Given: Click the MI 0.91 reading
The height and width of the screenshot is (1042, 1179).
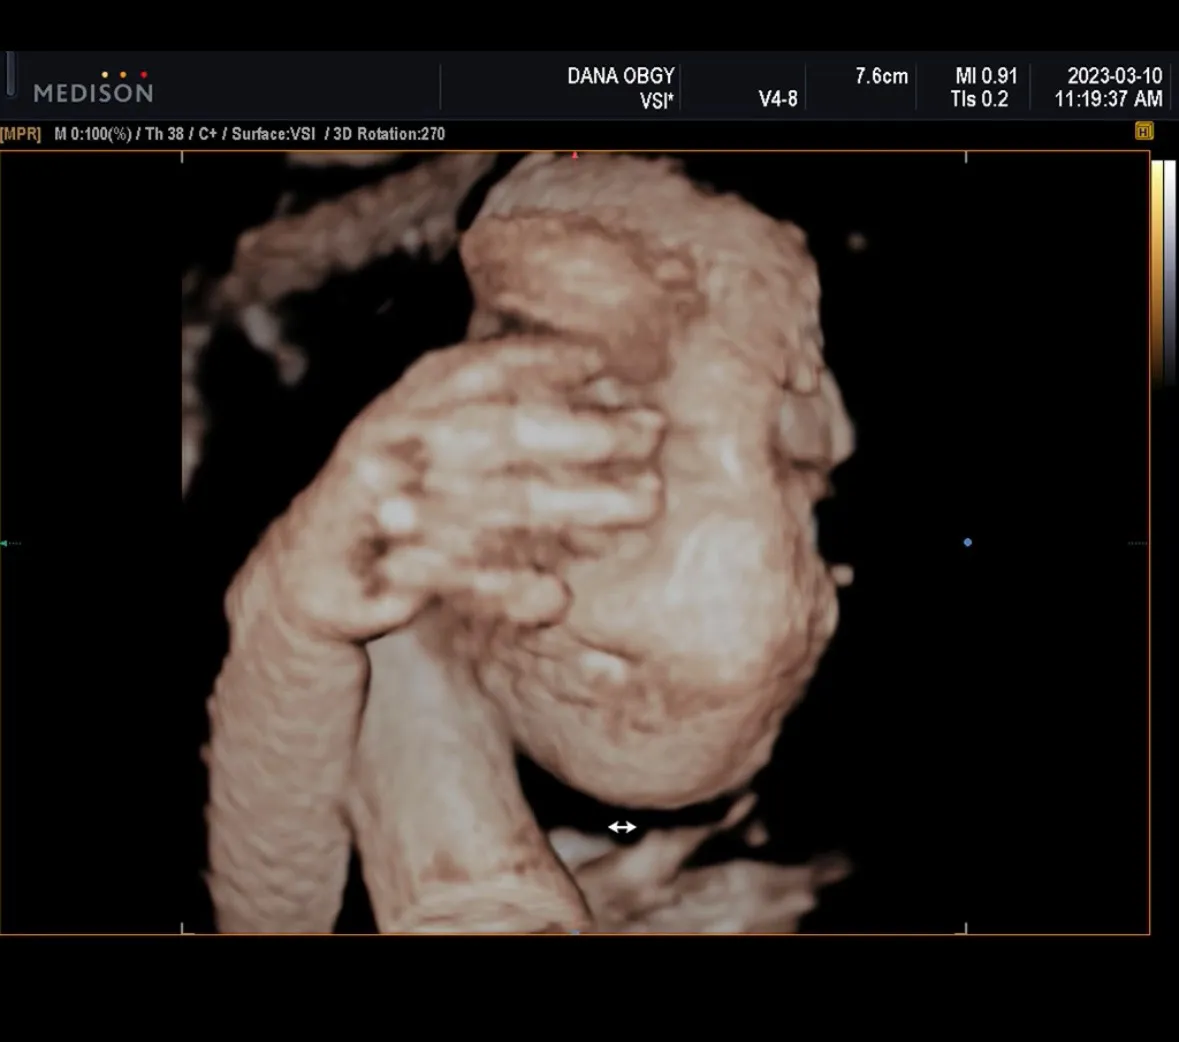Looking at the screenshot, I should pyautogui.click(x=986, y=76).
